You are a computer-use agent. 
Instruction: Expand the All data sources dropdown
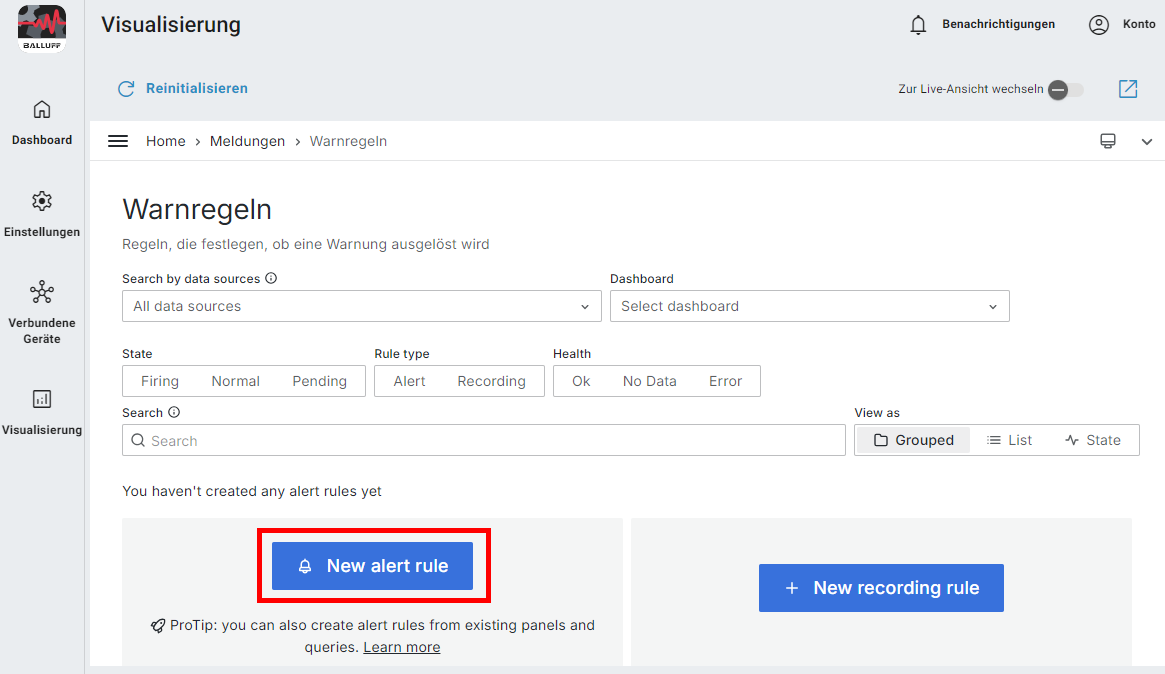point(361,306)
